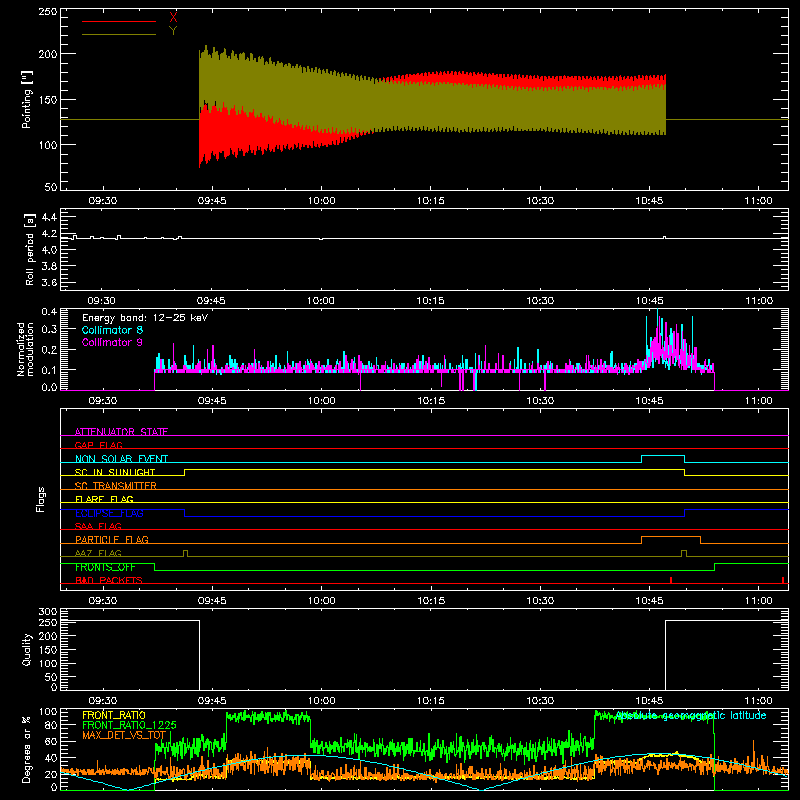The image size is (800, 800).
Task: Click the 'Roll period [s]' axis title
Action: click(30, 249)
